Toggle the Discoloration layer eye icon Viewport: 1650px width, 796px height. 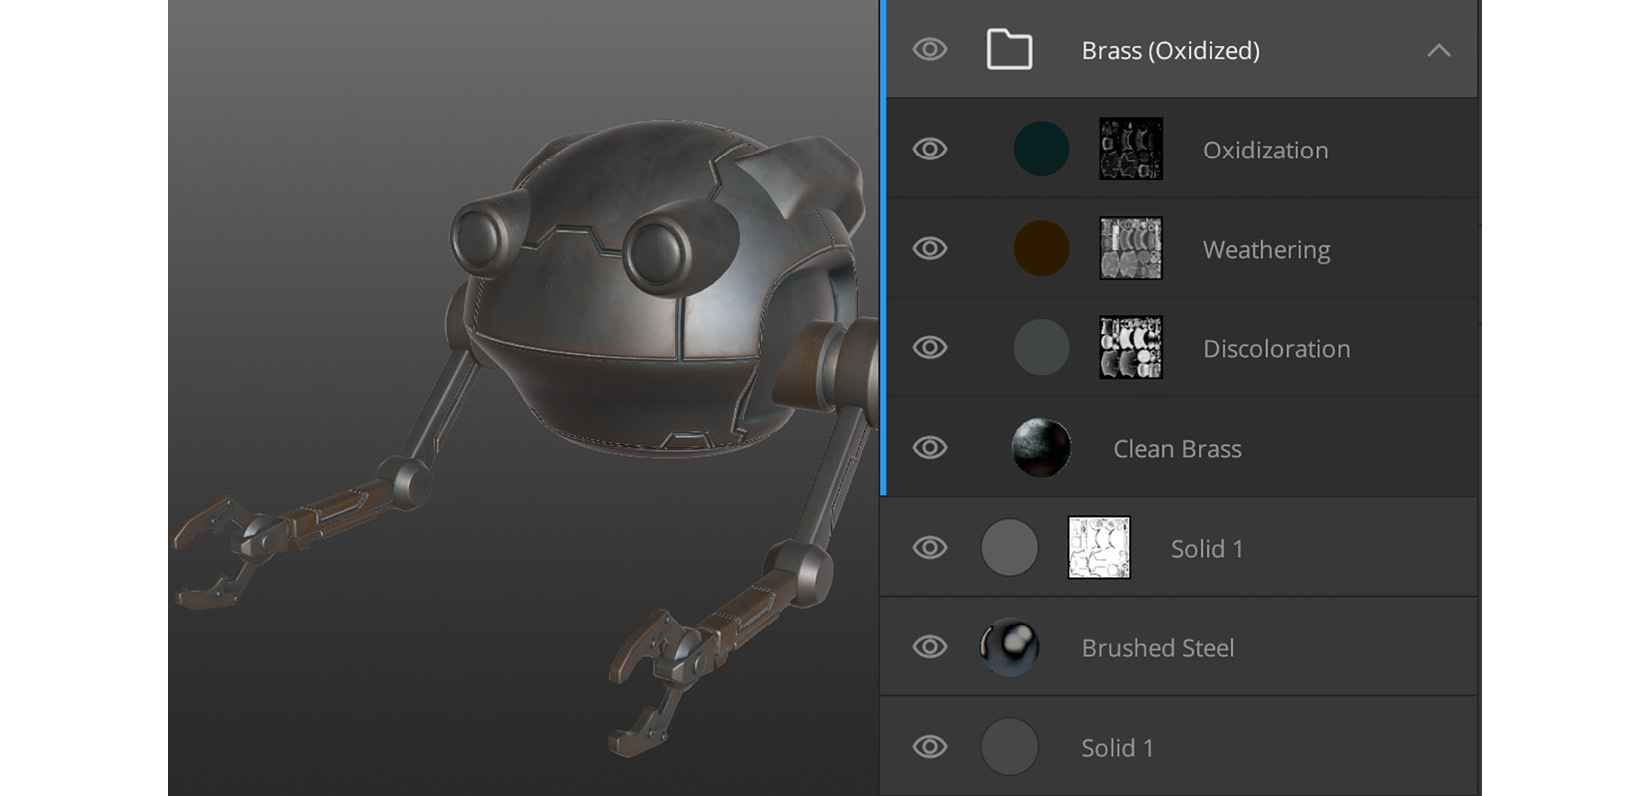(x=930, y=347)
